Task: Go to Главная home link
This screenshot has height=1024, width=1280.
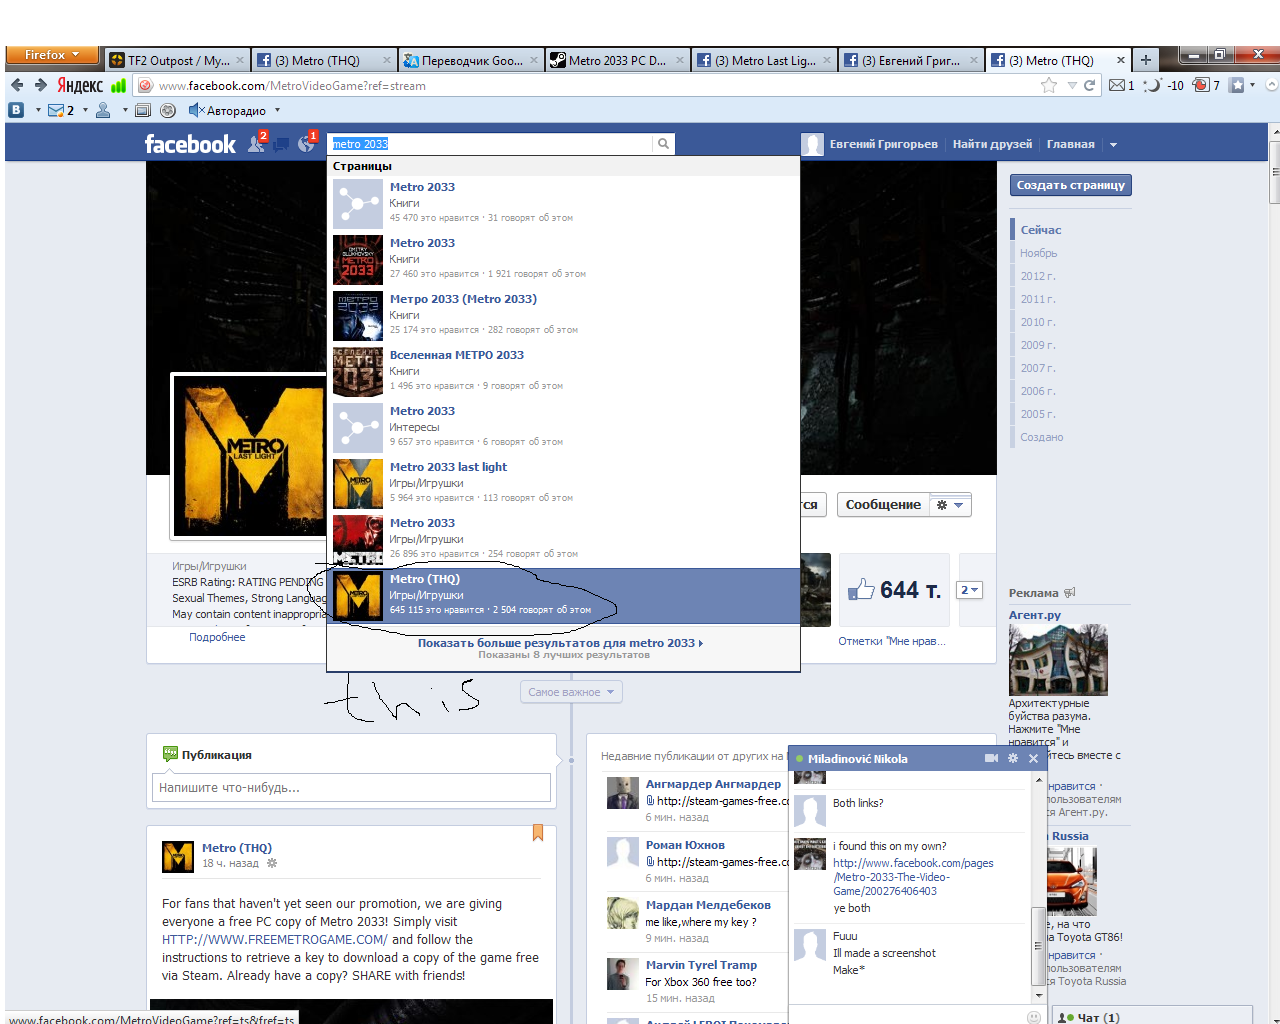Action: coord(1070,144)
